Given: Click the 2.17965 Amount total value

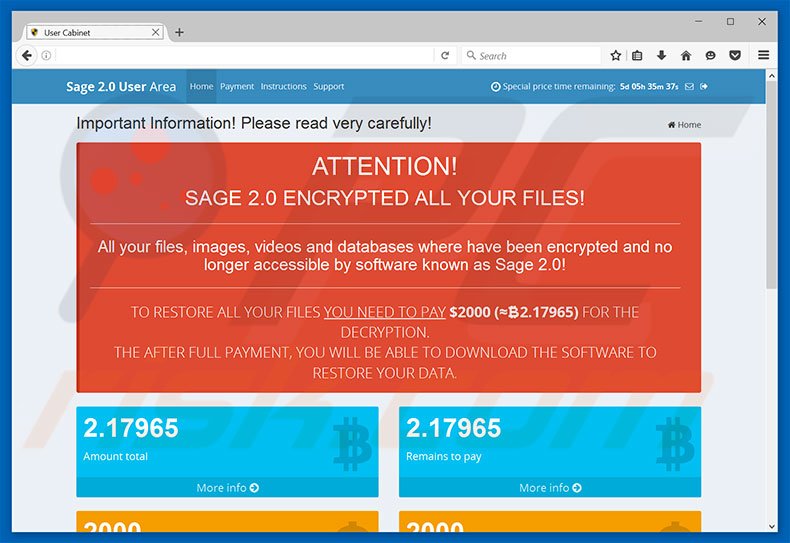Looking at the screenshot, I should 131,428.
